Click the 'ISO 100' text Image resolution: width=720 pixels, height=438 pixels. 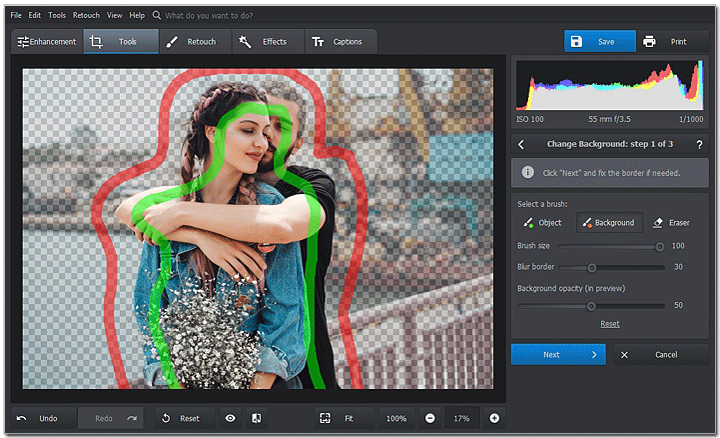pyautogui.click(x=529, y=119)
